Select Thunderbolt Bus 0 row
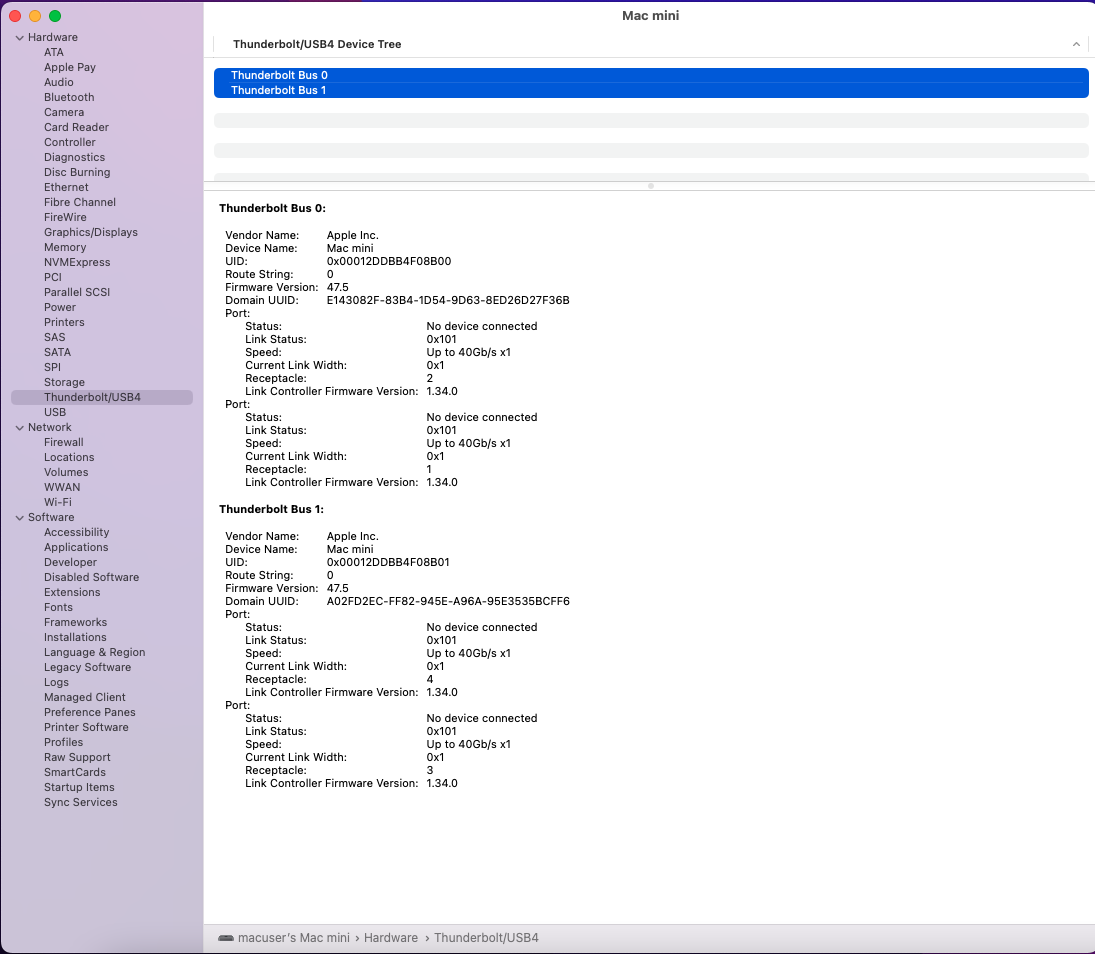The width and height of the screenshot is (1095, 954). click(x=651, y=75)
